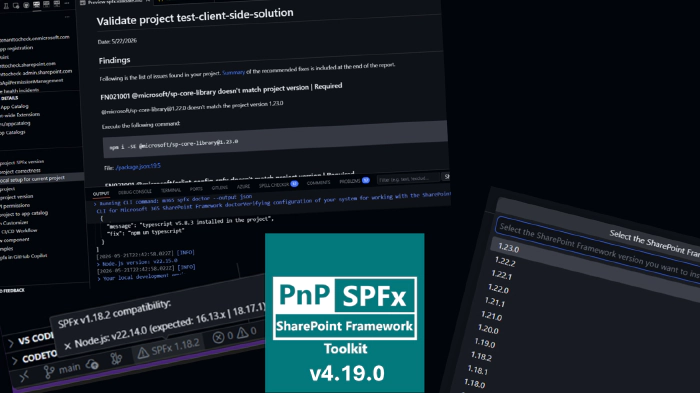Select version 1.22.1 from list
The image size is (700, 393).
[x=501, y=275]
